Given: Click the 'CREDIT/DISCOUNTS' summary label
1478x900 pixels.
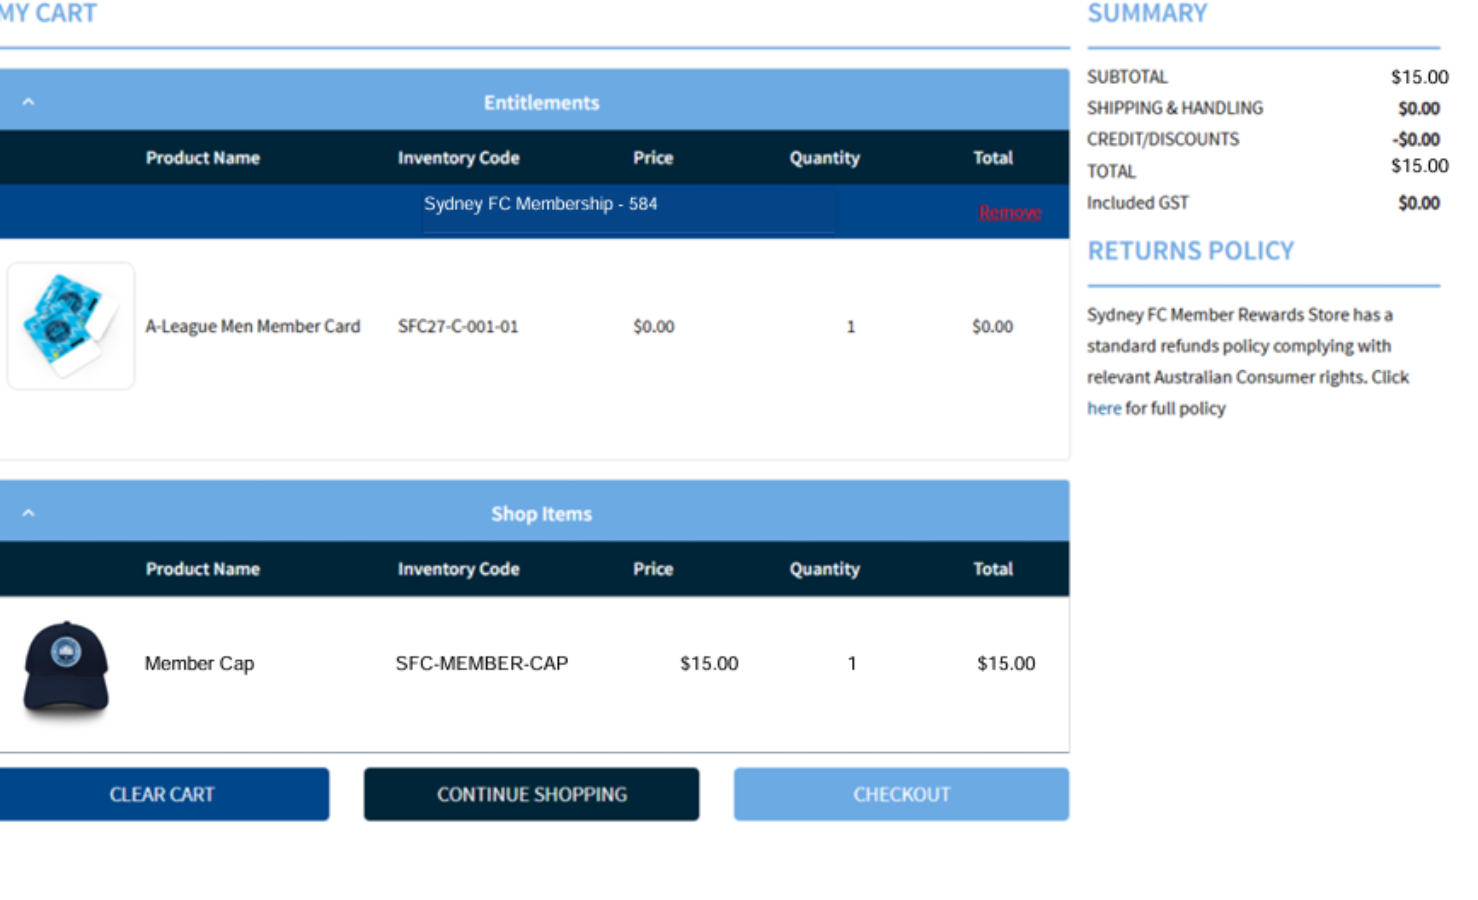Looking at the screenshot, I should click(1163, 139).
